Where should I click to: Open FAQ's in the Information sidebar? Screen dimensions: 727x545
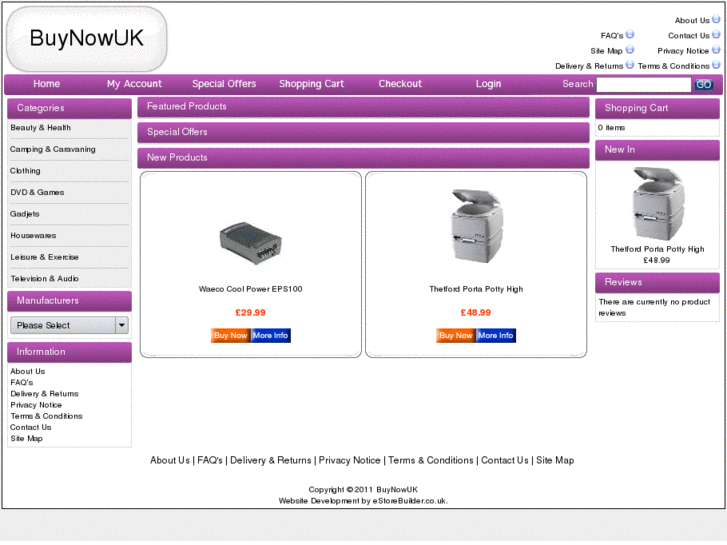tap(22, 383)
